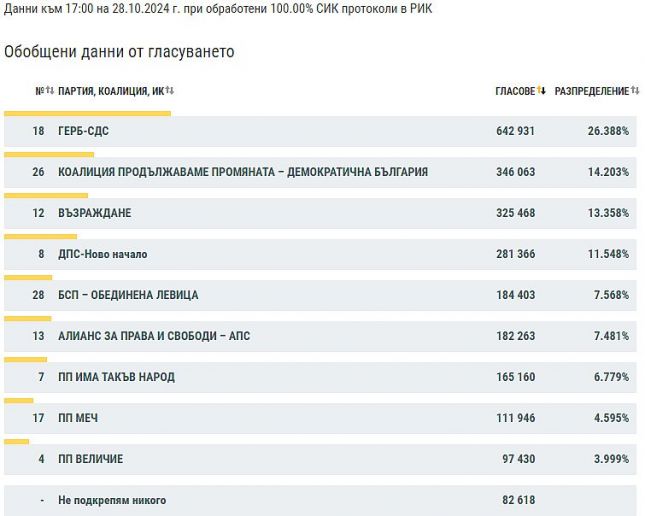The image size is (645, 516).
Task: Click the Не подкрепям никого row
Action: pos(320,500)
